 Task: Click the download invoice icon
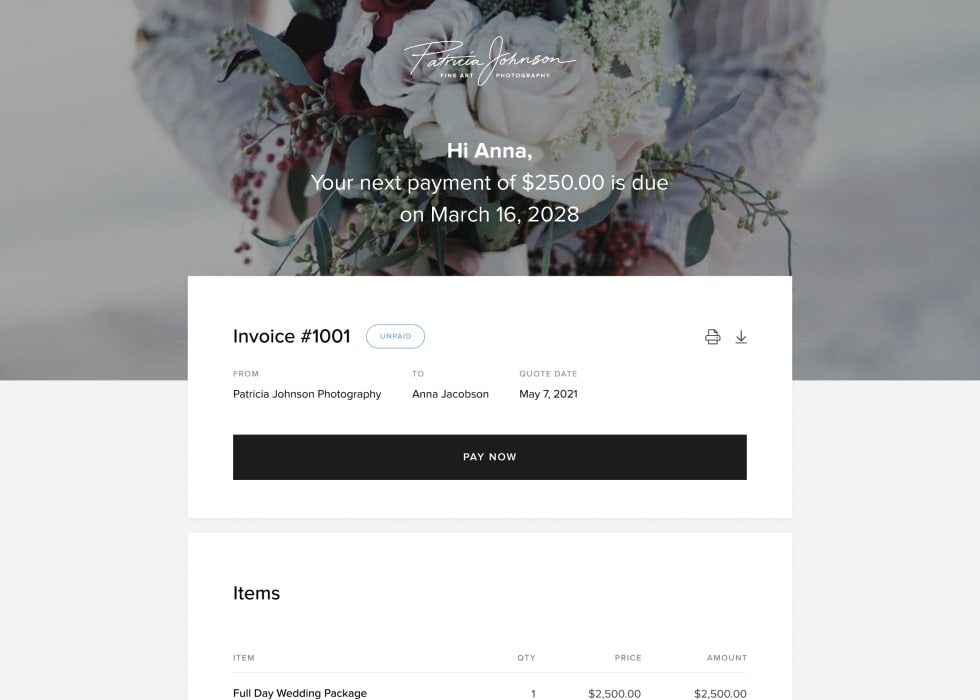[741, 337]
